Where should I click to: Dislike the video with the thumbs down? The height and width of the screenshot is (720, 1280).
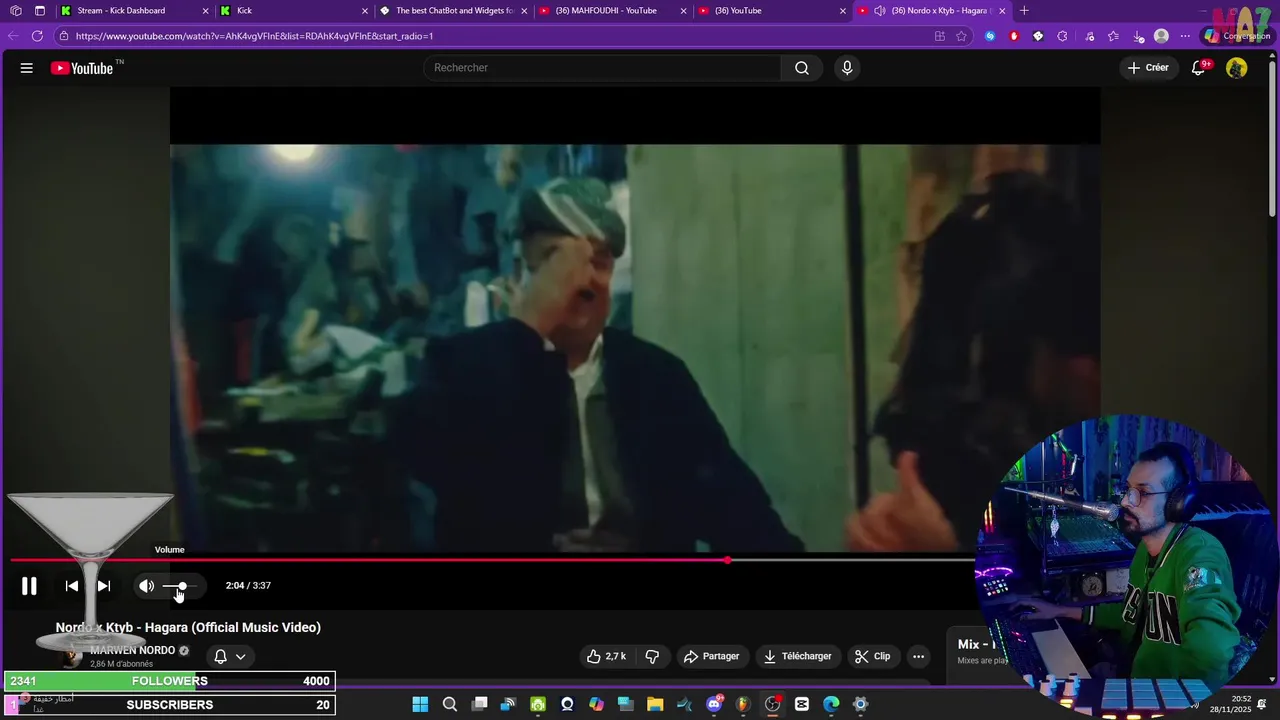pyautogui.click(x=652, y=656)
